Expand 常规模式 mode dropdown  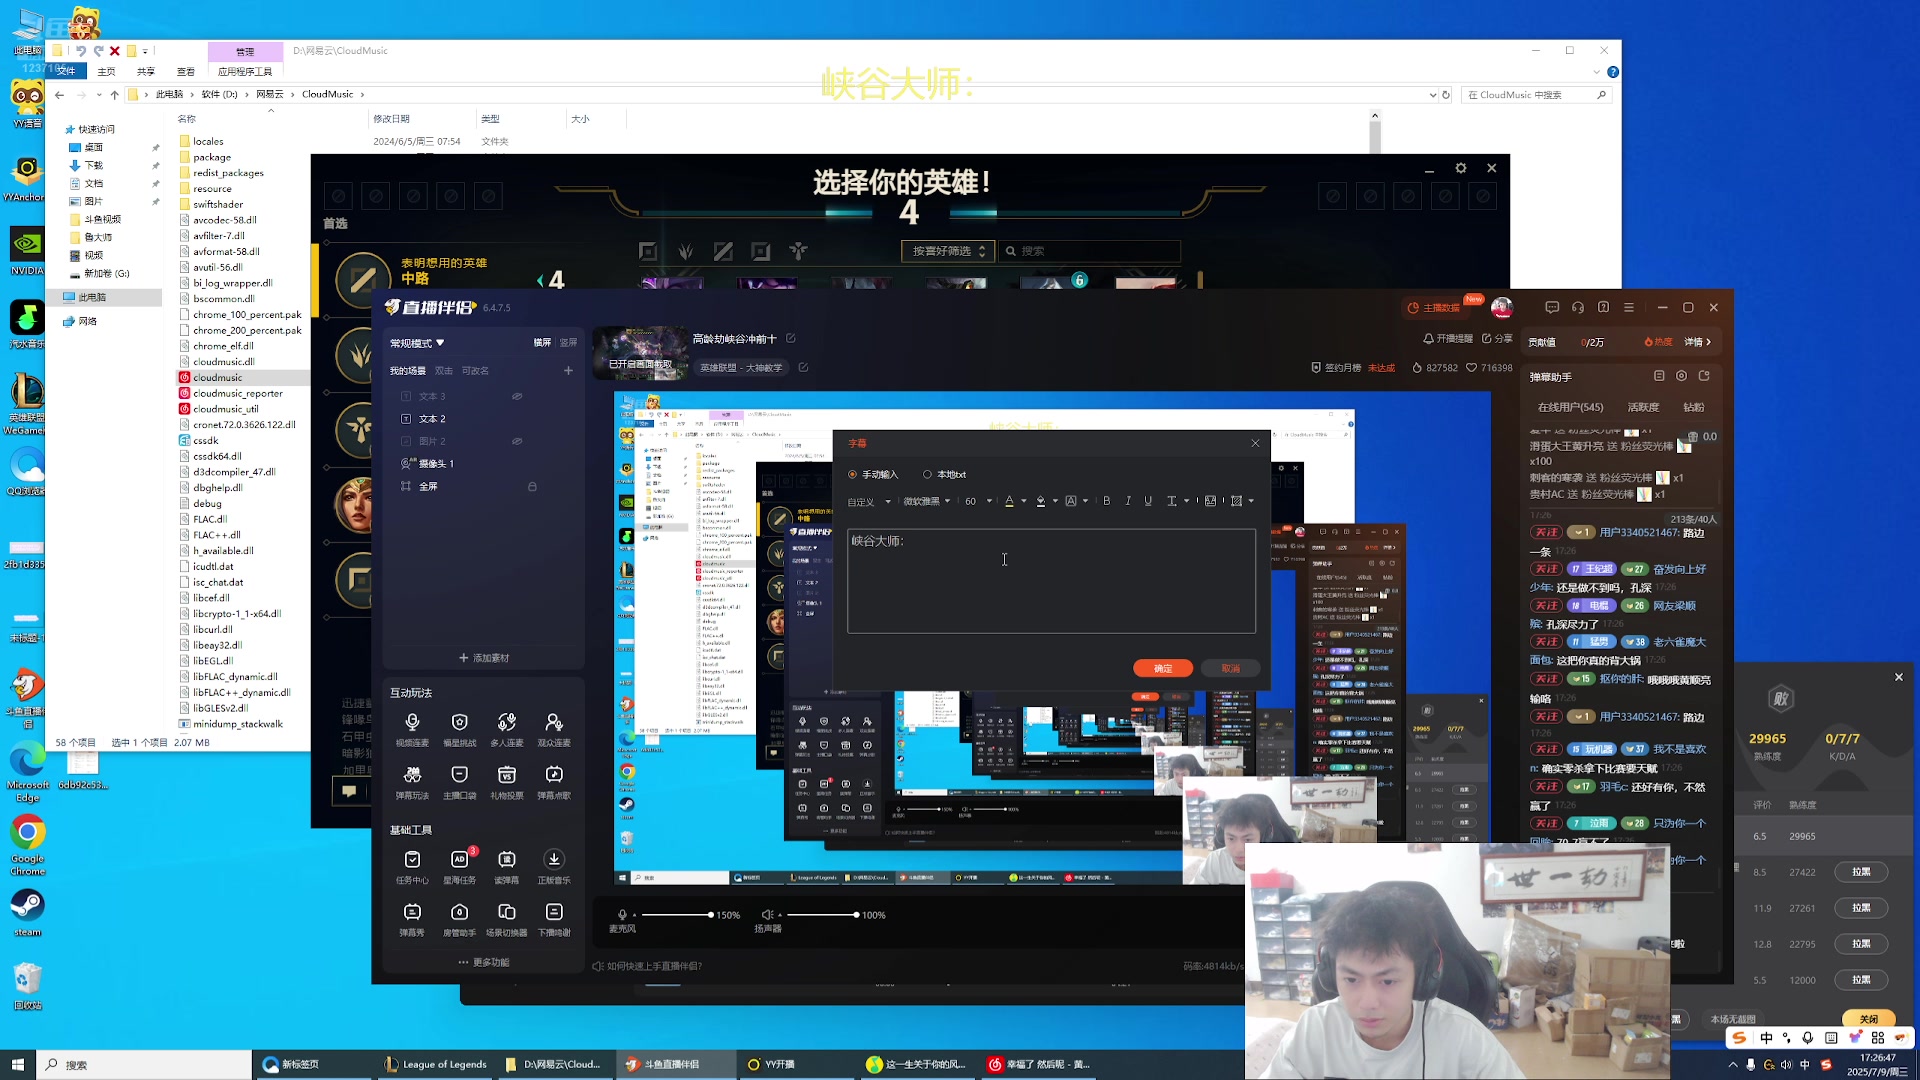417,343
